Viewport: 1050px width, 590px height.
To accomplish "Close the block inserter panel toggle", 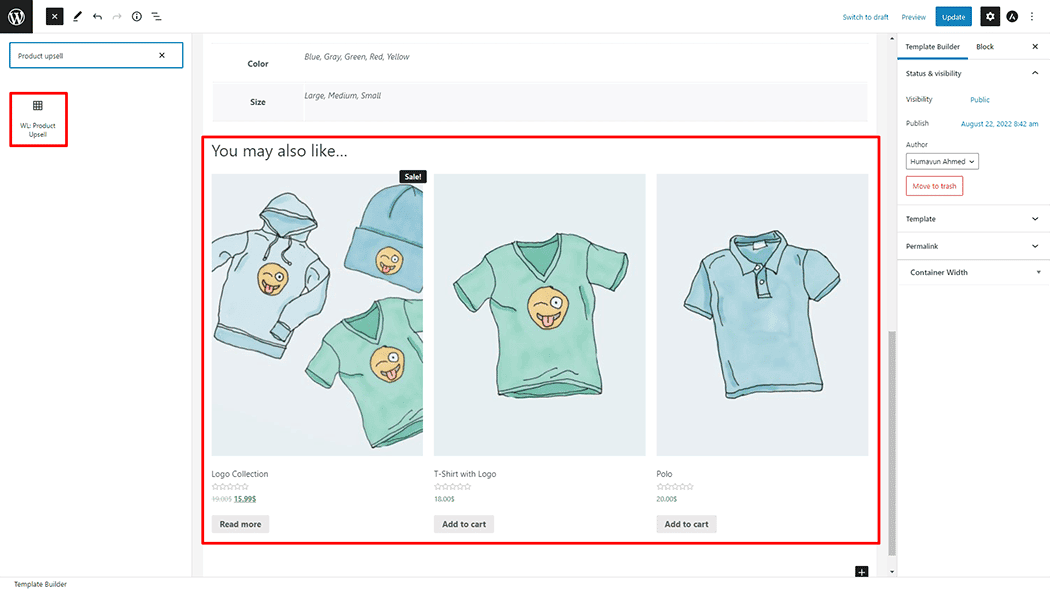I will click(x=55, y=16).
